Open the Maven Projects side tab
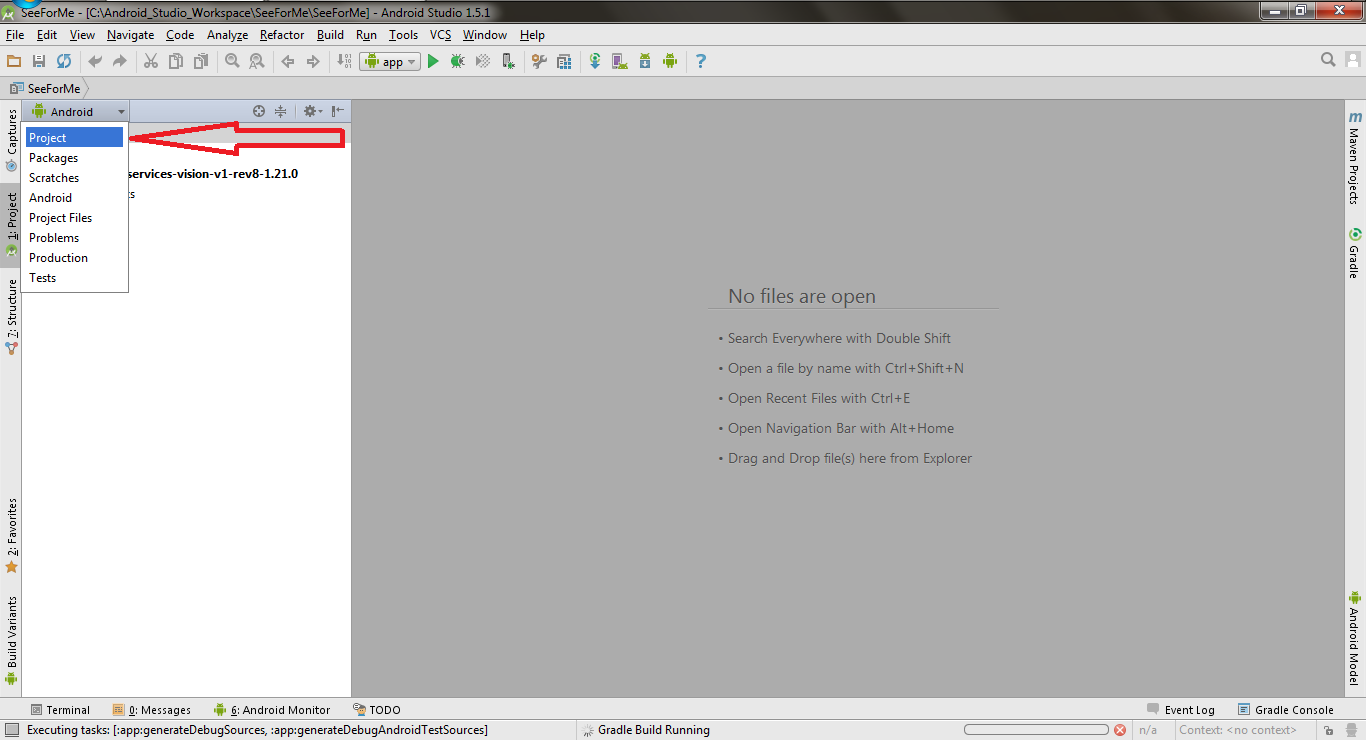Image resolution: width=1366 pixels, height=740 pixels. tap(1354, 158)
